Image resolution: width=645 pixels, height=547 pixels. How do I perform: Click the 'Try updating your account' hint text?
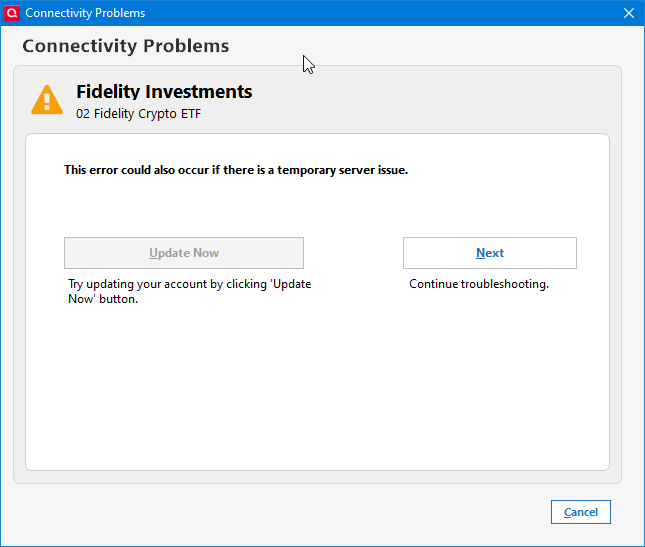(190, 291)
